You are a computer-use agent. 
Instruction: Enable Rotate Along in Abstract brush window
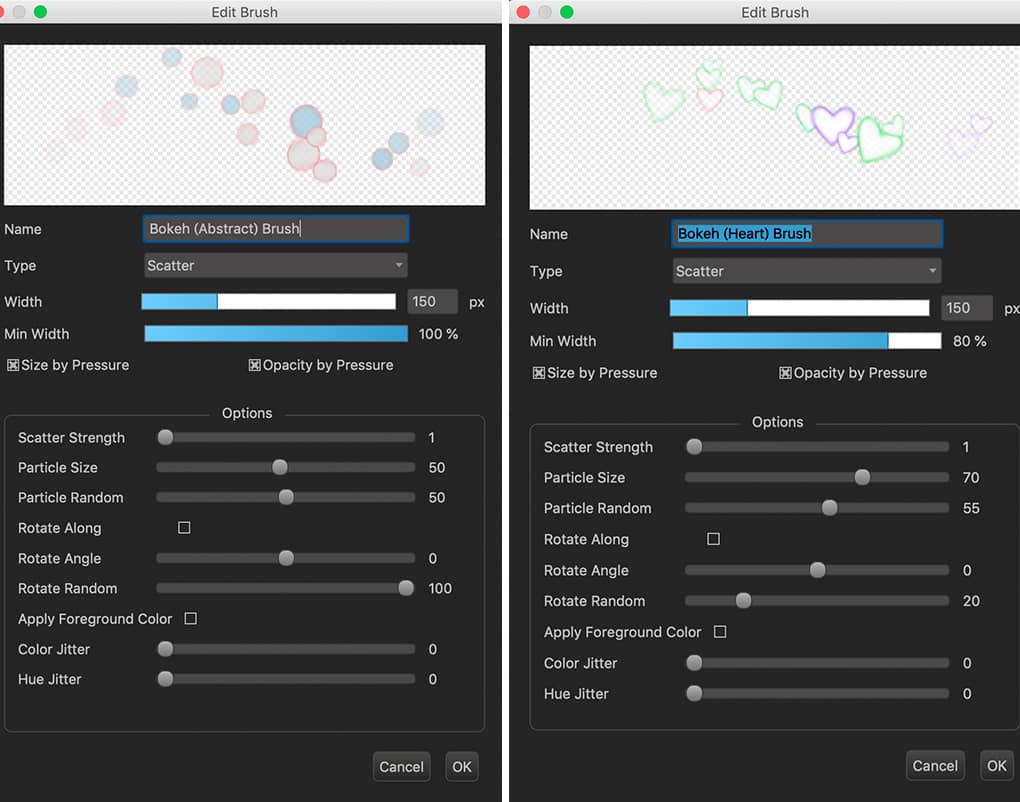click(184, 528)
